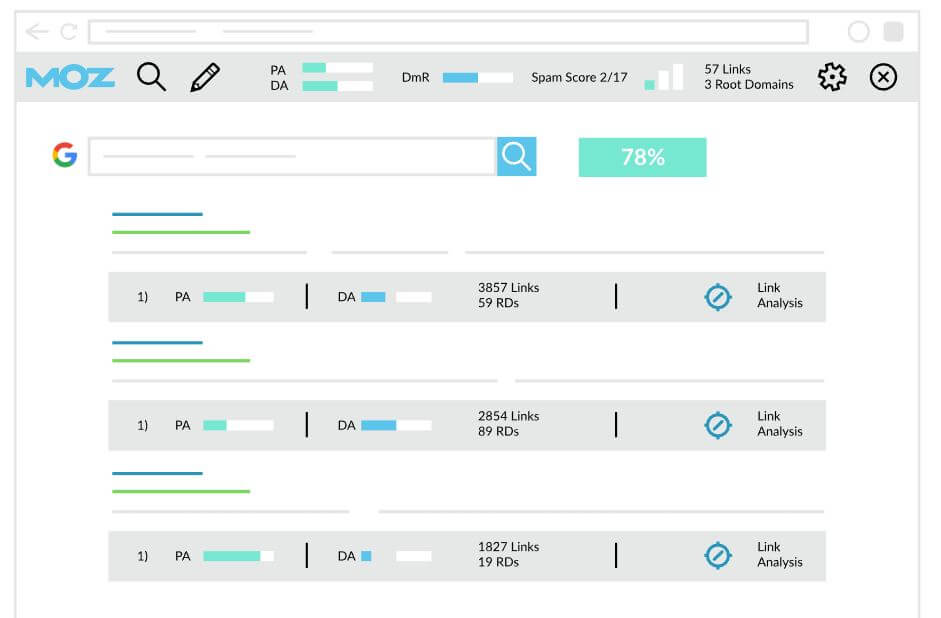The height and width of the screenshot is (618, 941).
Task: Click the browser back arrow
Action: tap(37, 31)
